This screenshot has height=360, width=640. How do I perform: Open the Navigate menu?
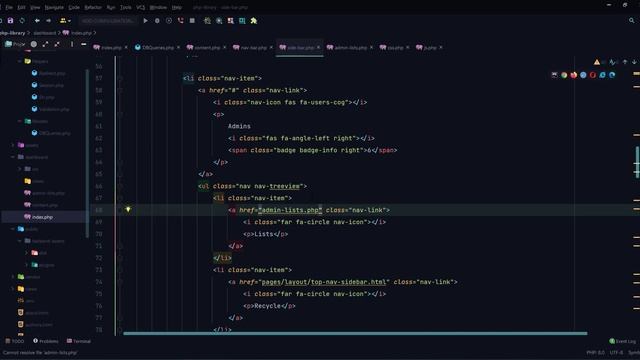pyautogui.click(x=54, y=7)
